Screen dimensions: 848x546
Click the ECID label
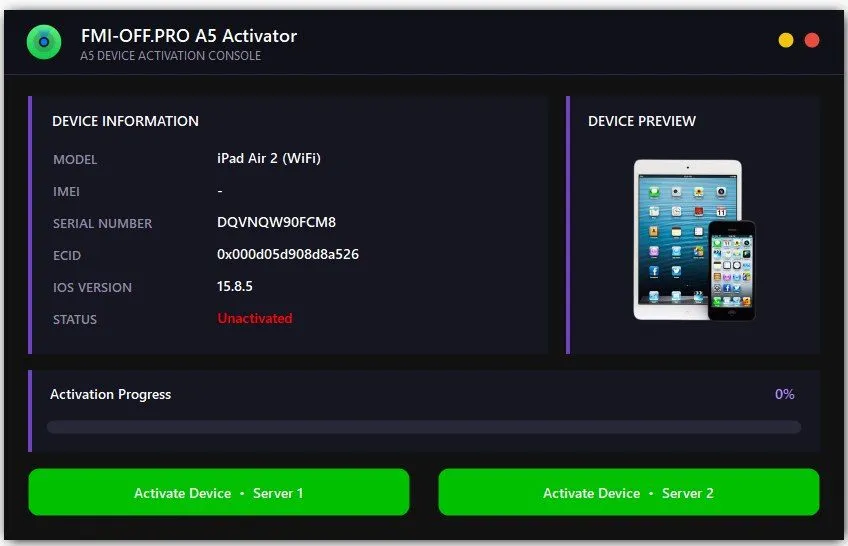67,255
